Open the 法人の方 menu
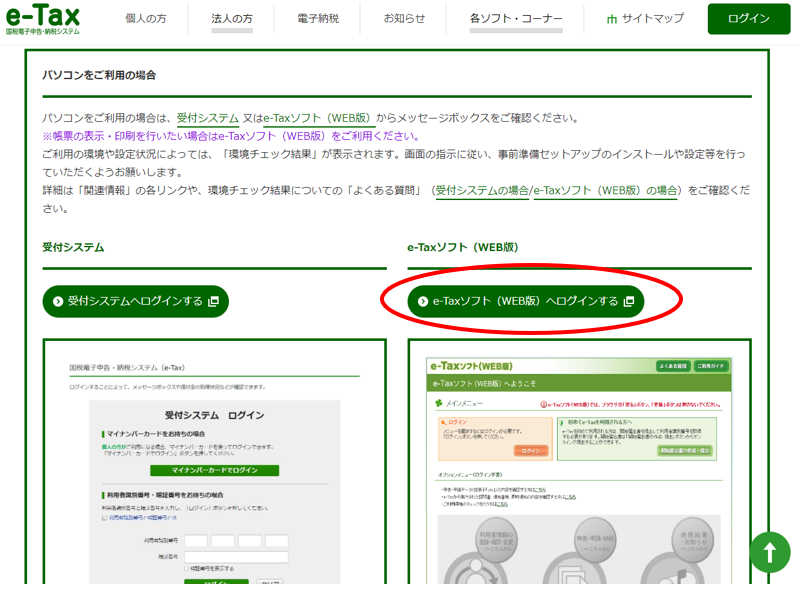Viewport: 798px width, 598px height. click(x=232, y=18)
